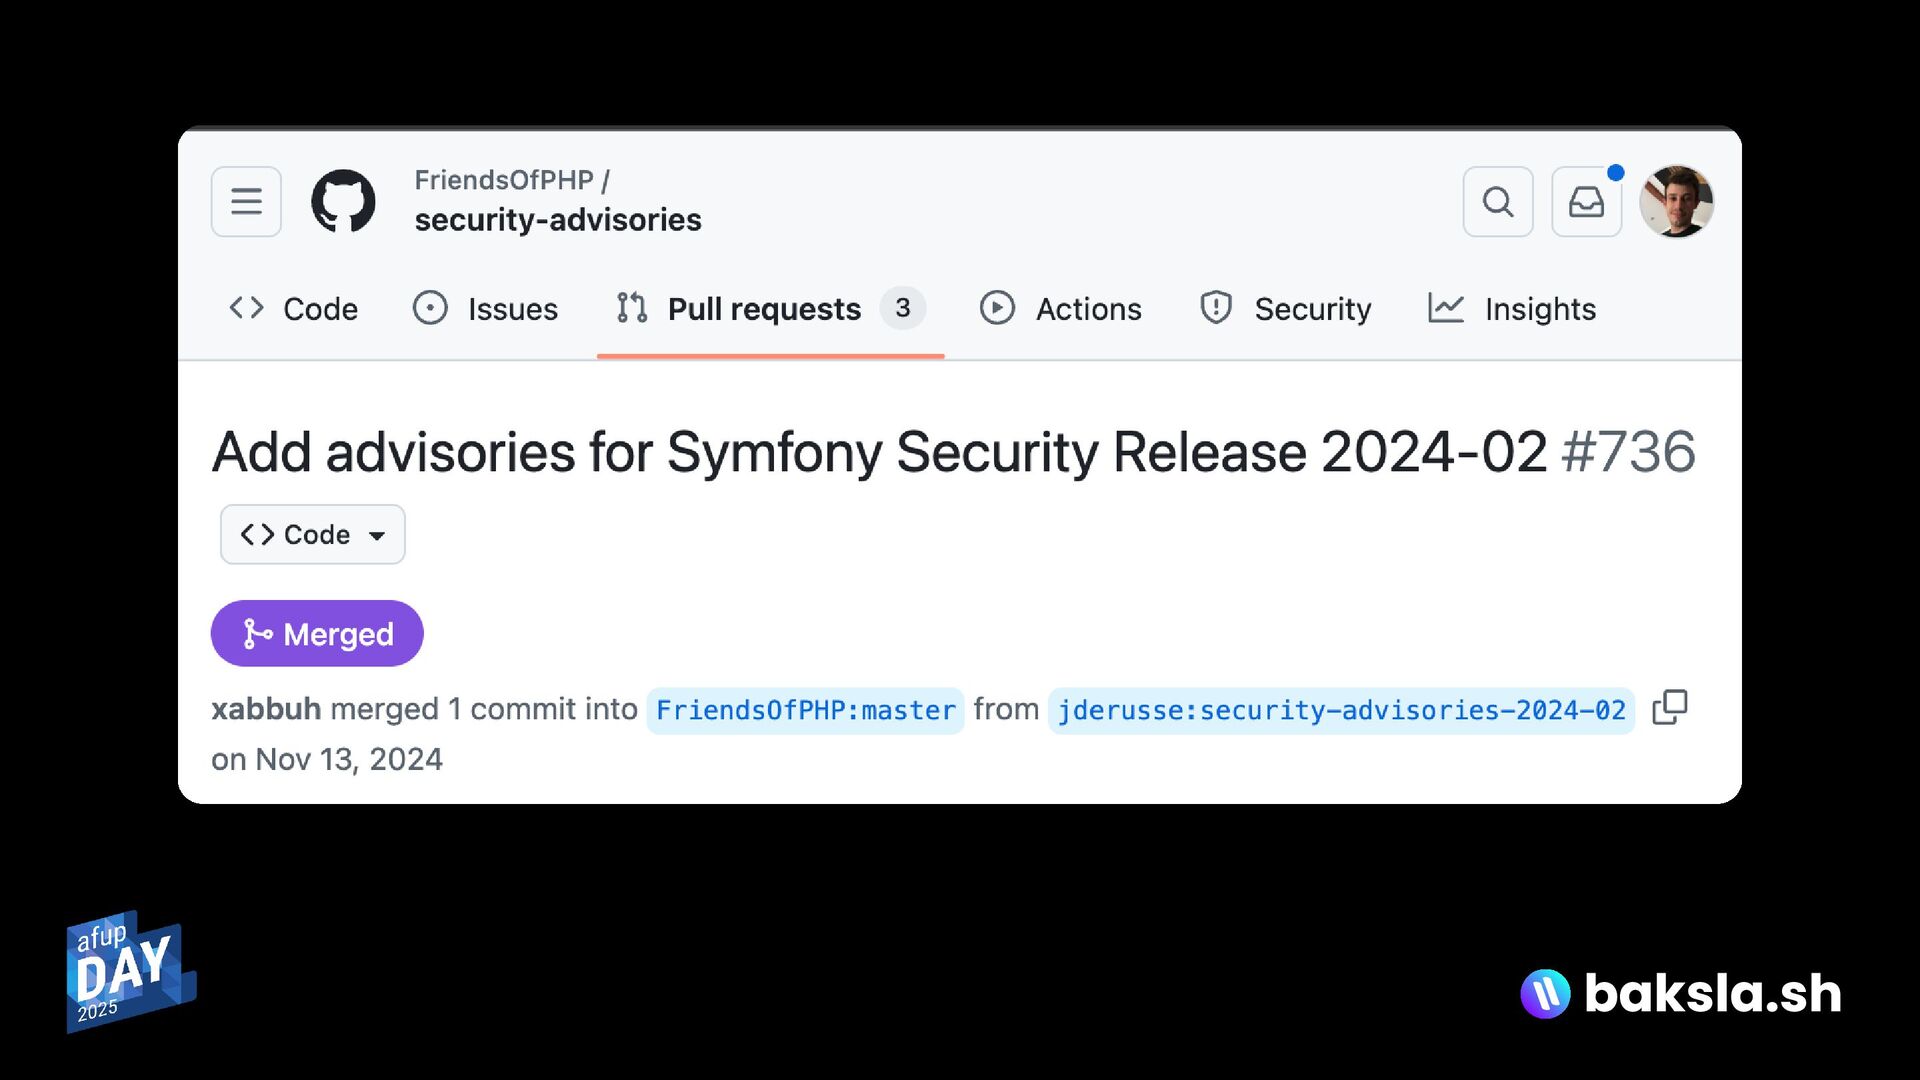This screenshot has height=1080, width=1920.
Task: Click the FriendsOfPHP:master branch label
Action: point(806,711)
